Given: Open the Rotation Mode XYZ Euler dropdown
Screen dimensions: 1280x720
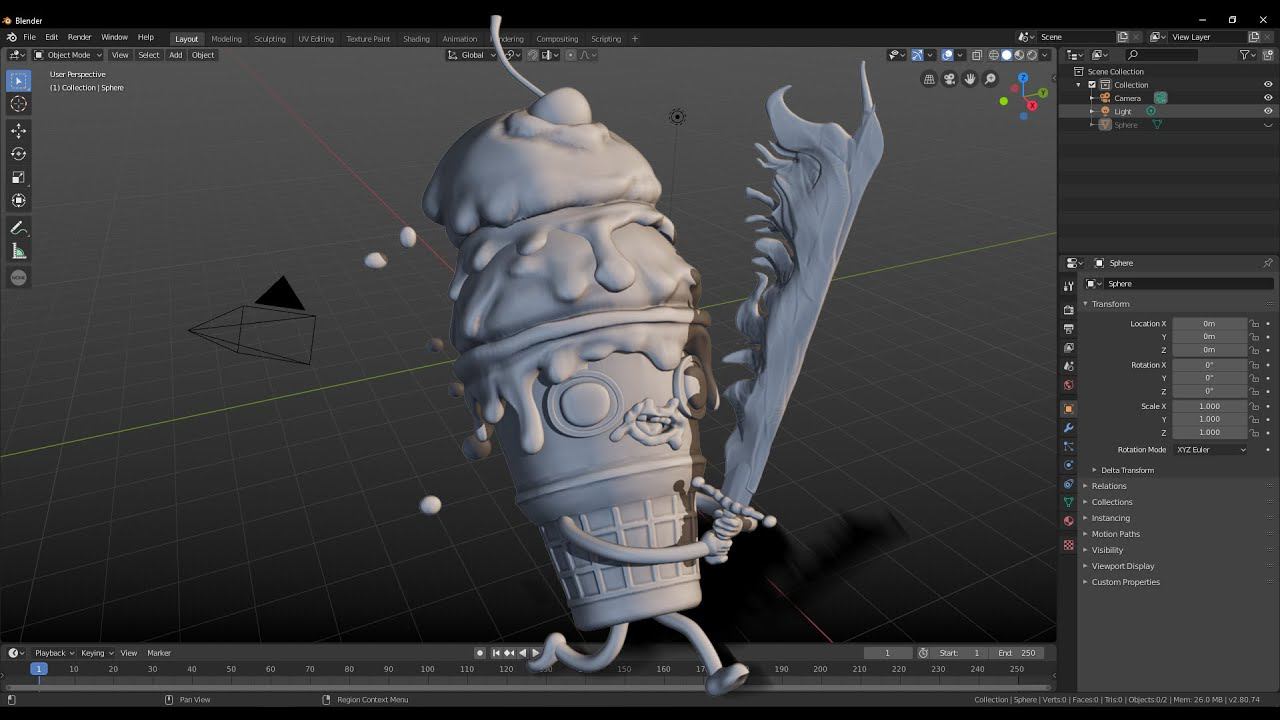Looking at the screenshot, I should pos(1210,450).
